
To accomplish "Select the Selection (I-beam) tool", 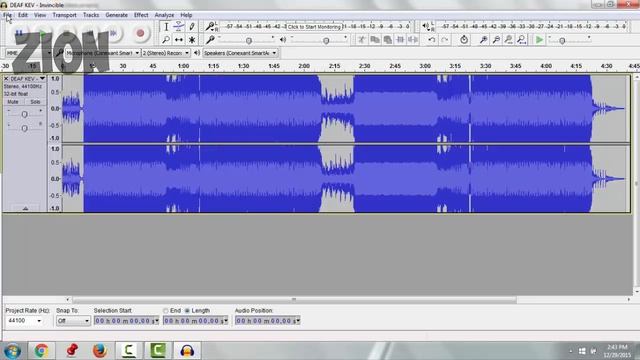I will 166,27.
